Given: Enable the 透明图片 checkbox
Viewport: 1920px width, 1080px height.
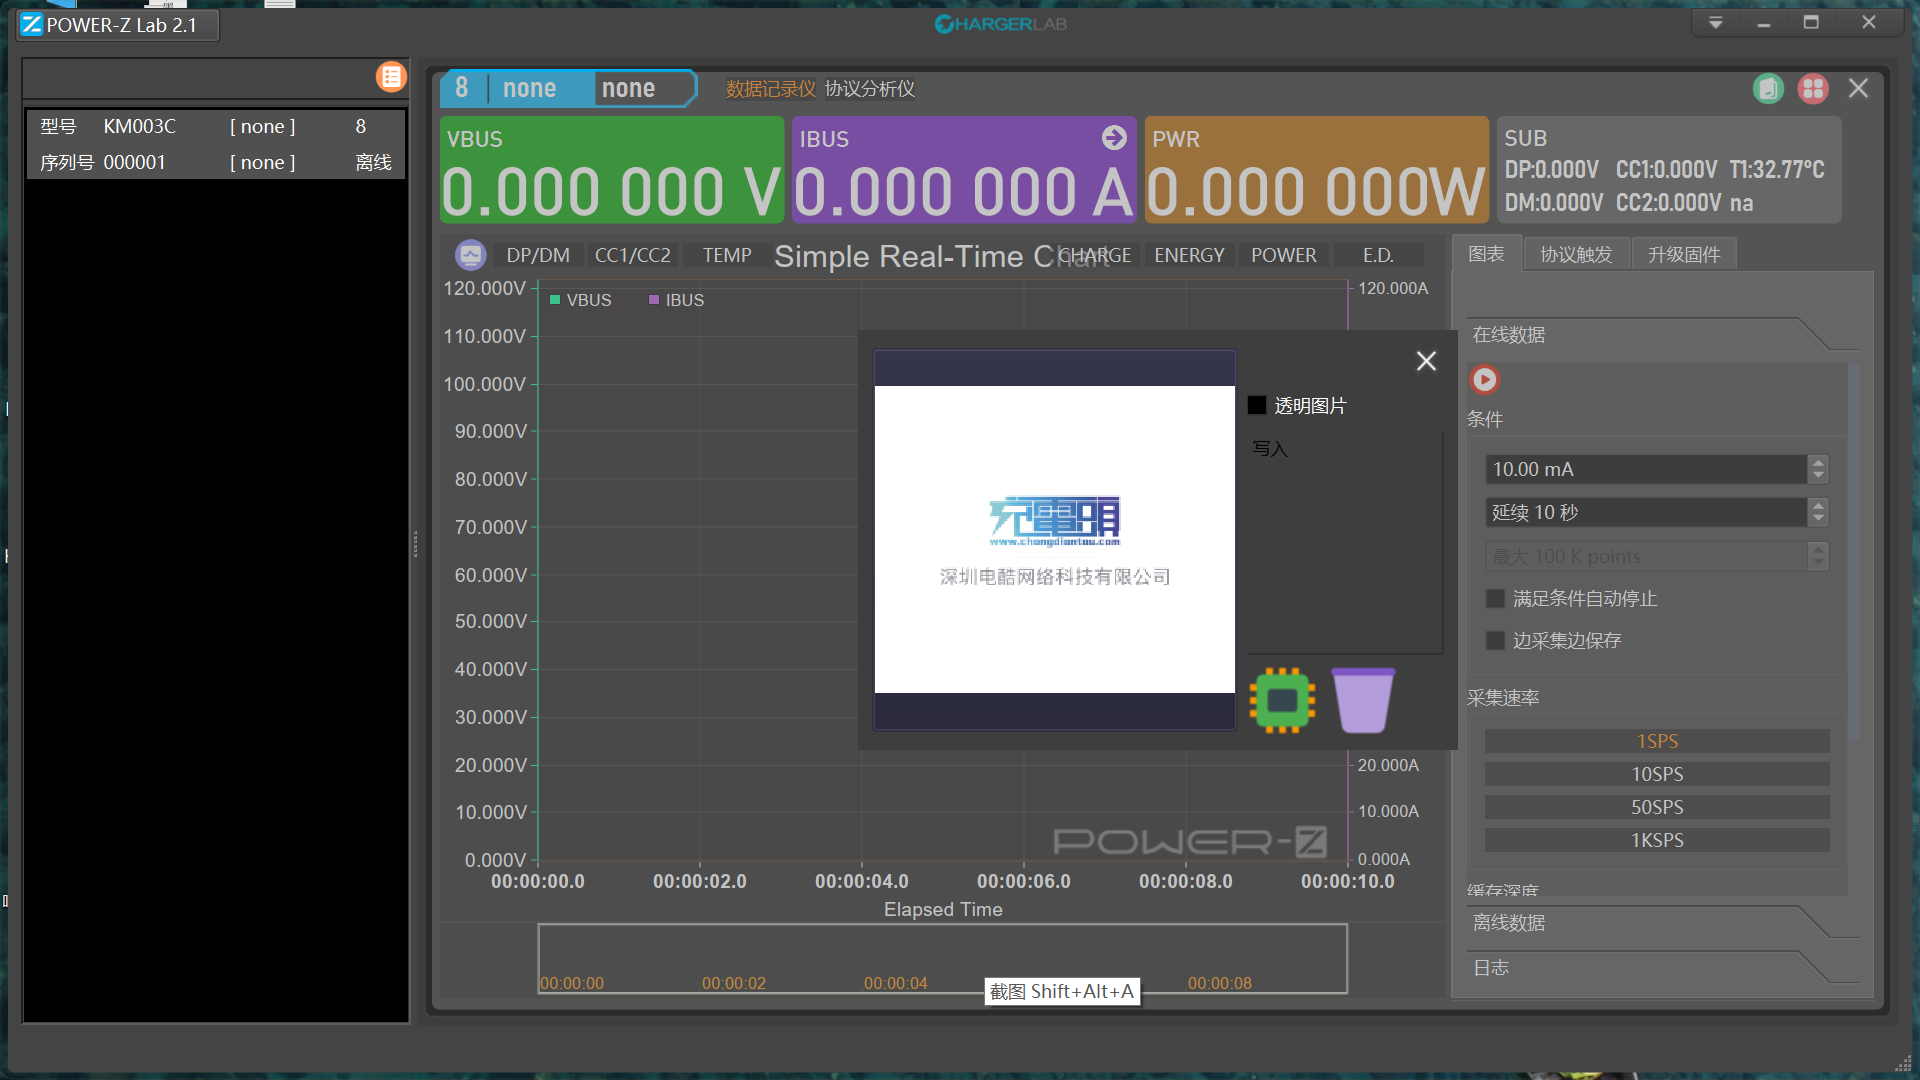Looking at the screenshot, I should pos(1257,406).
